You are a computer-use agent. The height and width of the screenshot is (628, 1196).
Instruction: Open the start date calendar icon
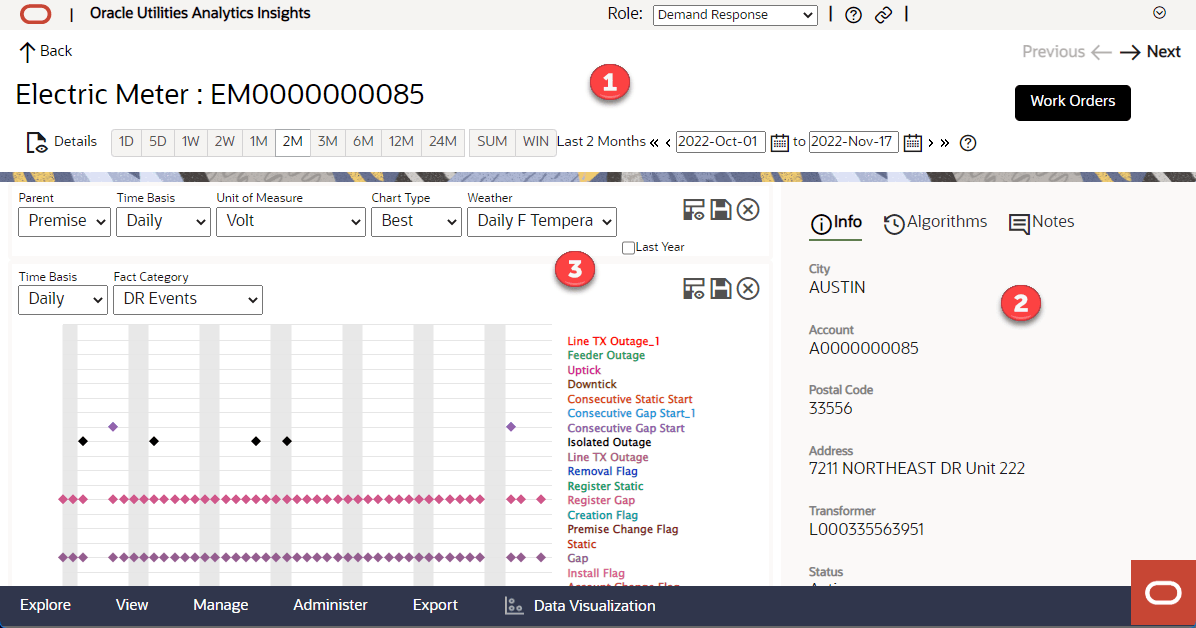[779, 143]
